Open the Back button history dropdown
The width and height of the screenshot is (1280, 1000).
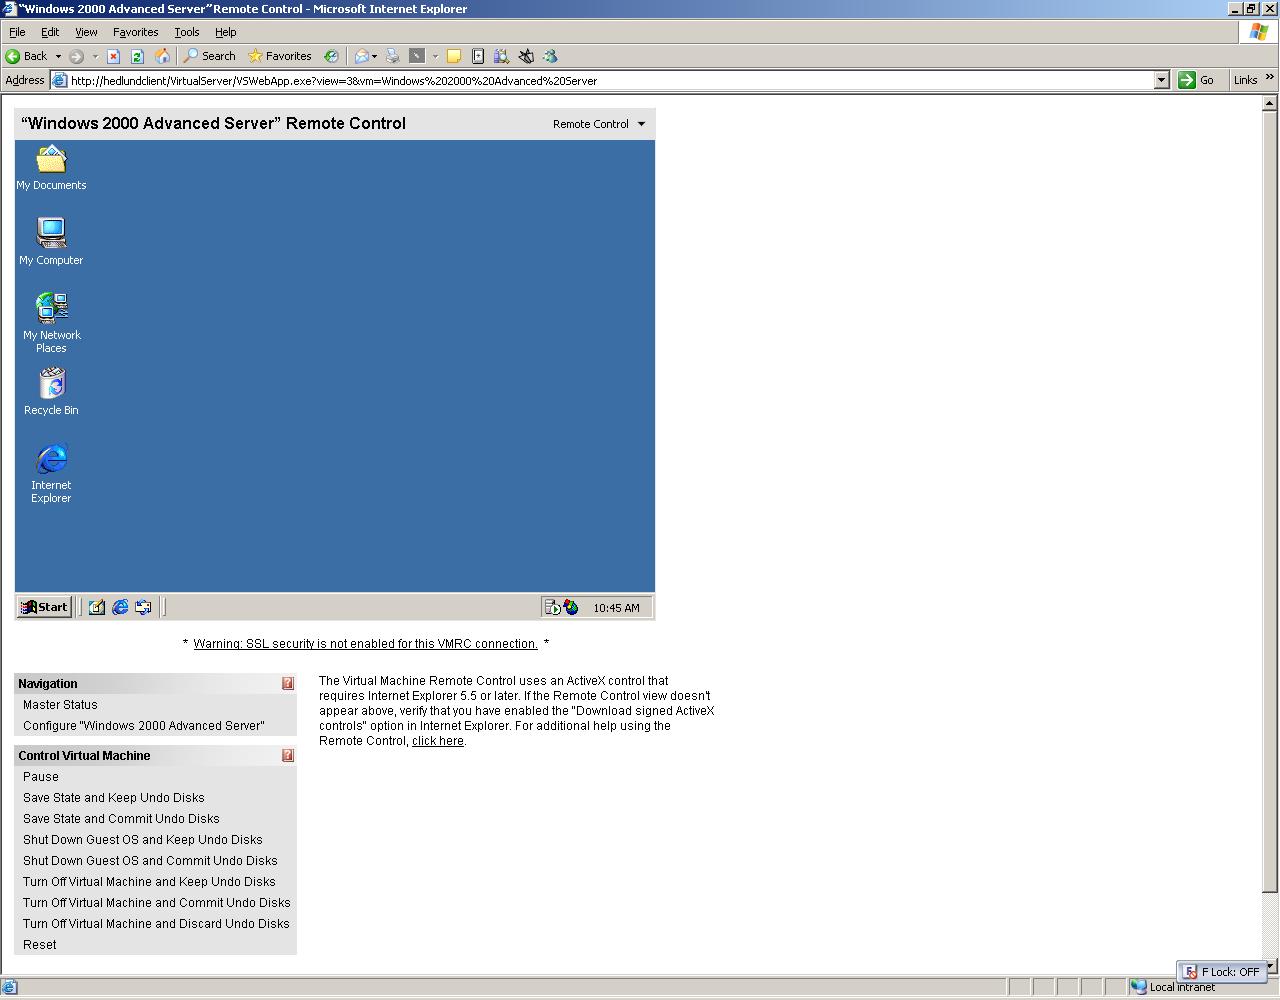(58, 56)
